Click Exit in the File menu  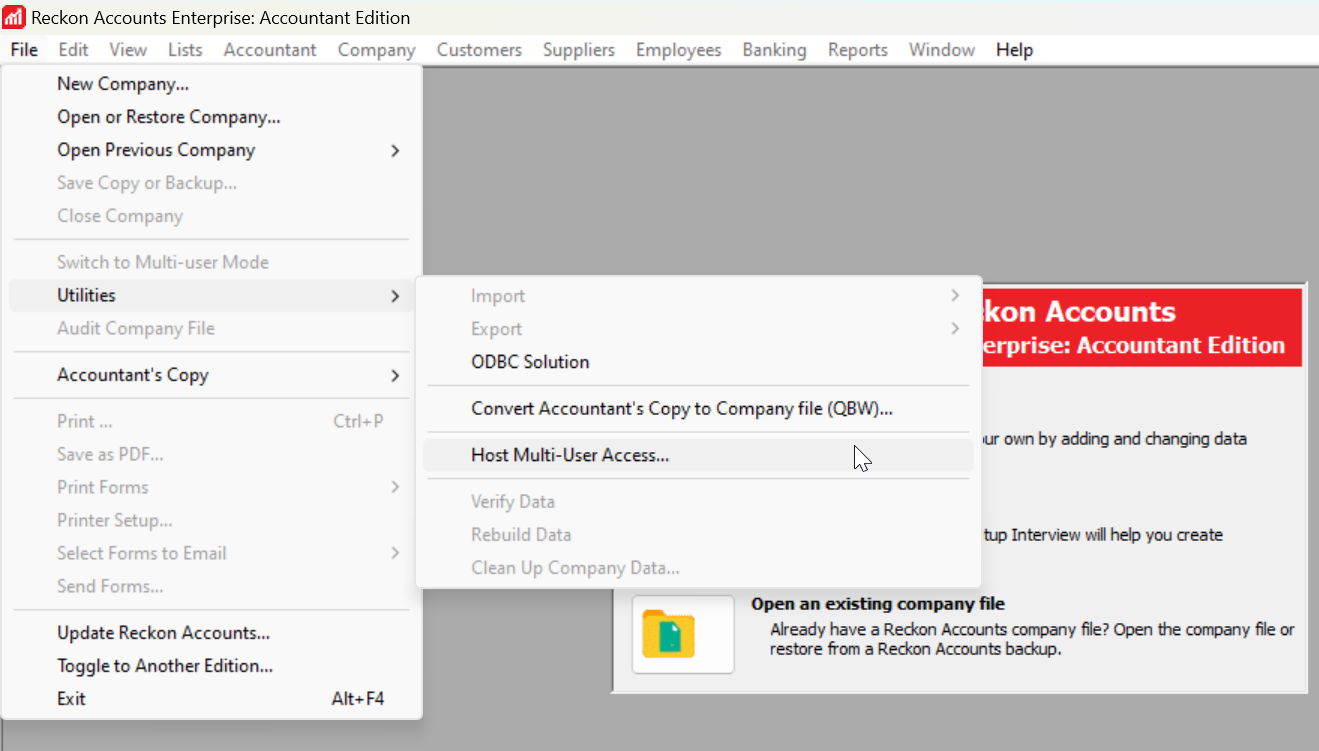(211, 699)
